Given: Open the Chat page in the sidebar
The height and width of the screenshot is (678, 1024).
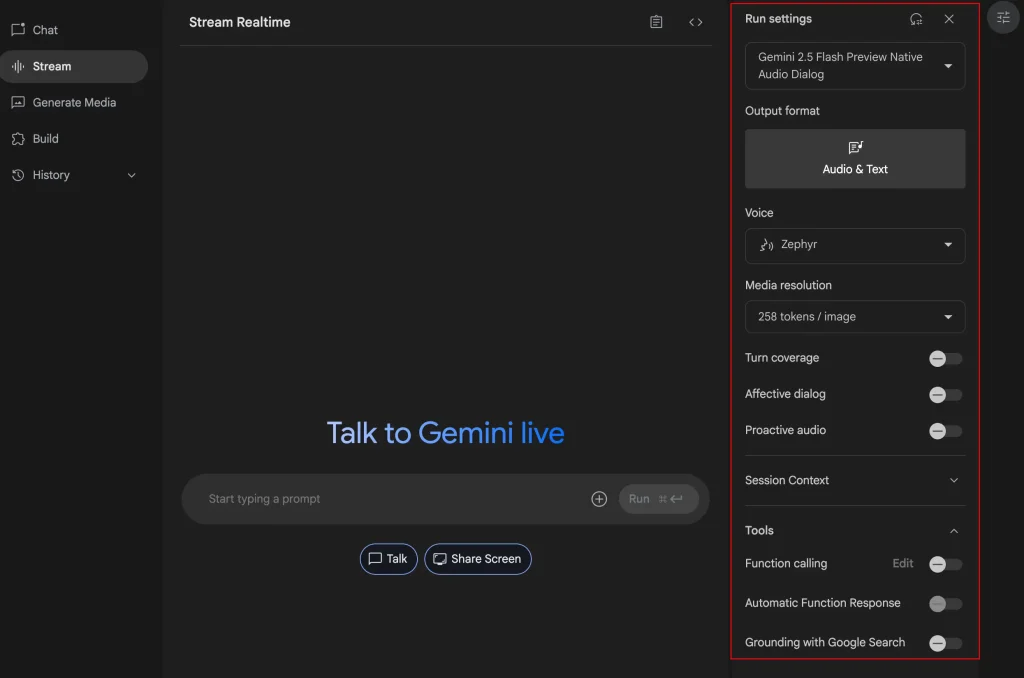Looking at the screenshot, I should click(73, 30).
